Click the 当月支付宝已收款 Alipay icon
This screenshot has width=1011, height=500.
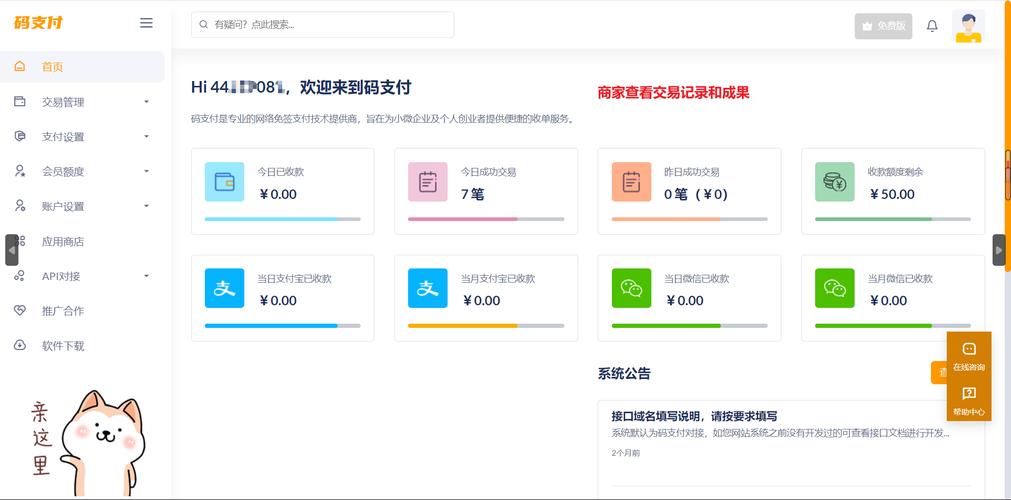(427, 288)
